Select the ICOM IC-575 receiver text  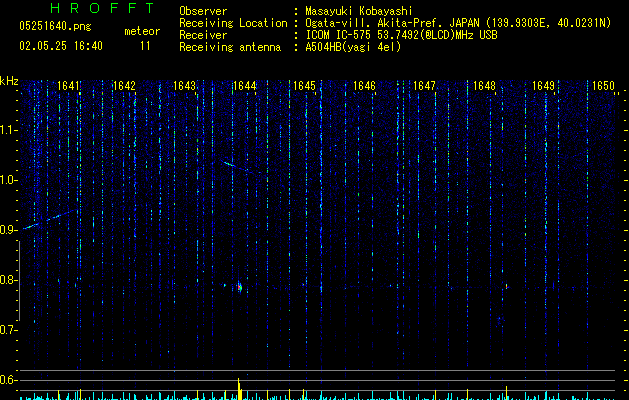[x=401, y=35]
